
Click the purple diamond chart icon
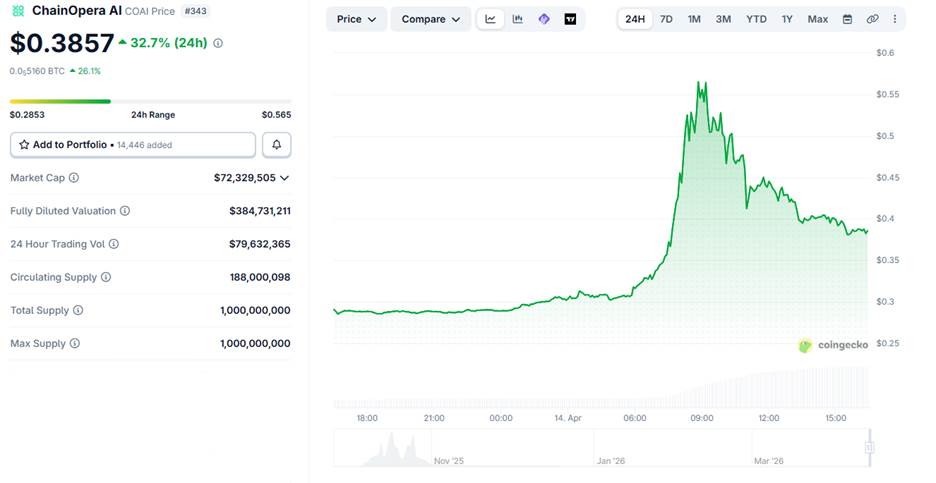tap(544, 19)
